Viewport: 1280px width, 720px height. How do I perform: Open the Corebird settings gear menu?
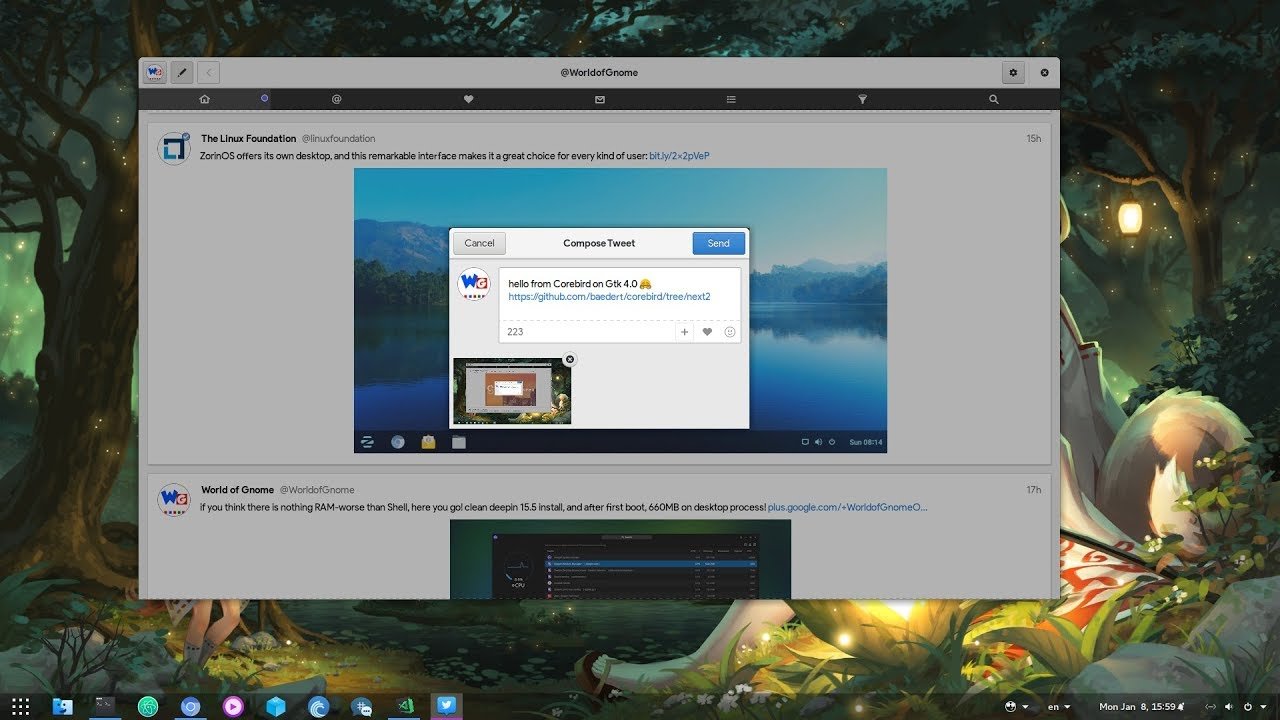pyautogui.click(x=1013, y=73)
